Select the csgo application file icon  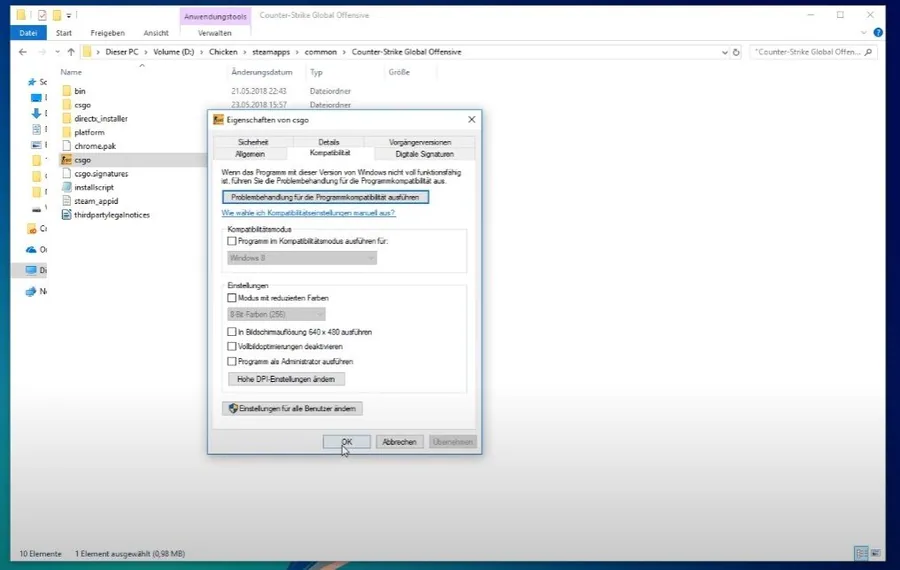67,160
